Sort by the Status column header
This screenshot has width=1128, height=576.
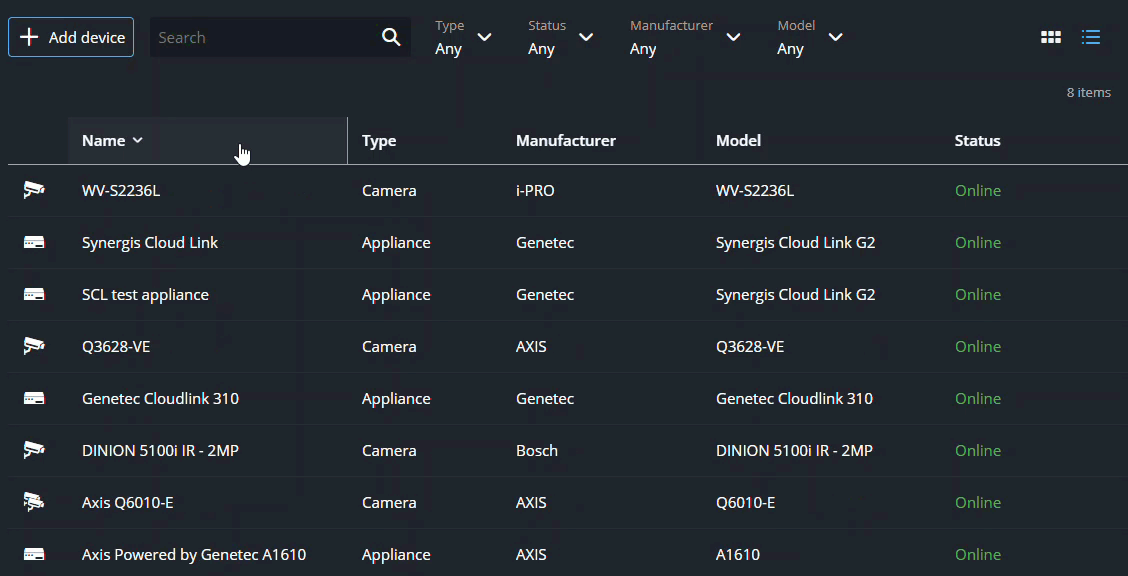977,141
